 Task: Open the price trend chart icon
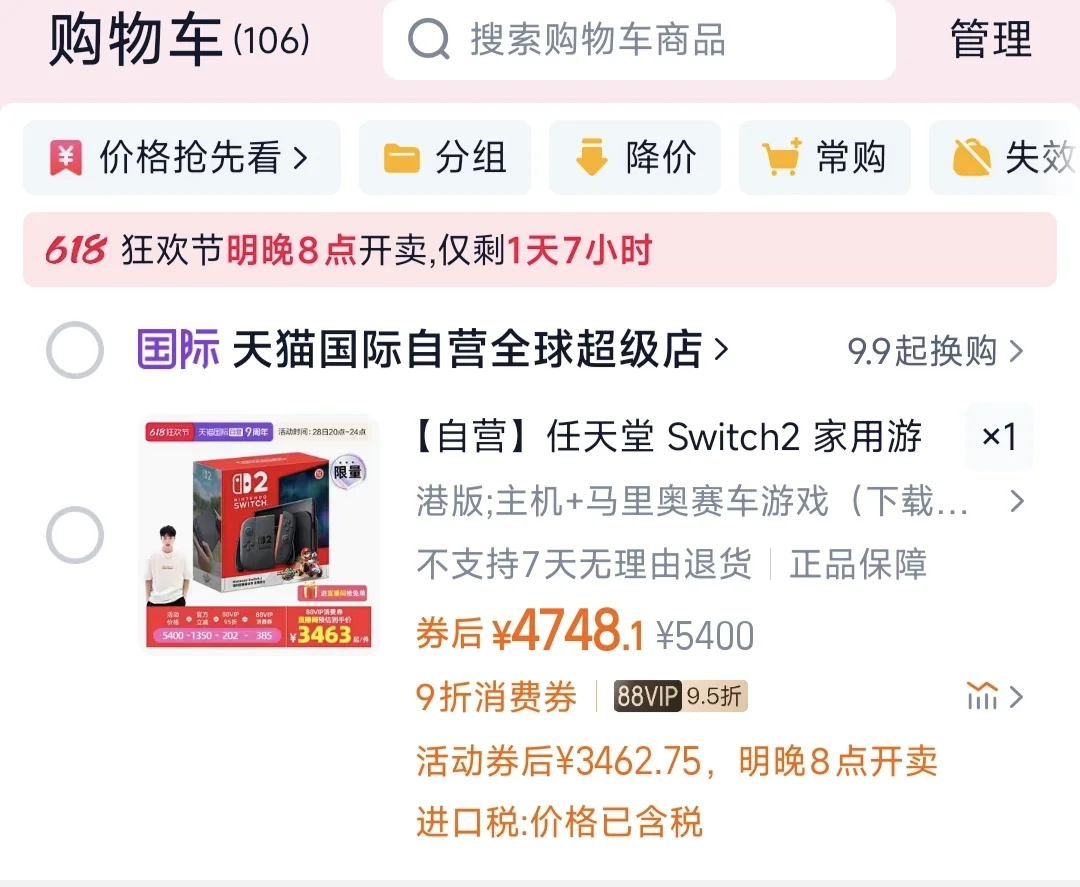(982, 696)
